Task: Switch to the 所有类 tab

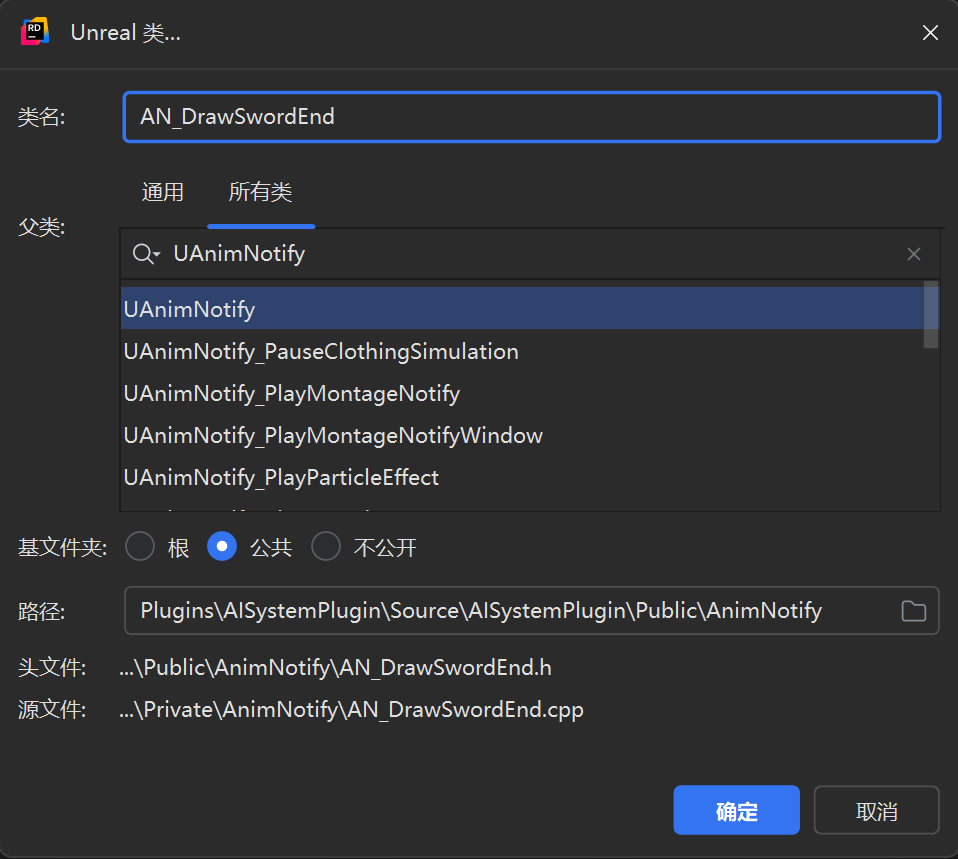Action: click(x=260, y=192)
